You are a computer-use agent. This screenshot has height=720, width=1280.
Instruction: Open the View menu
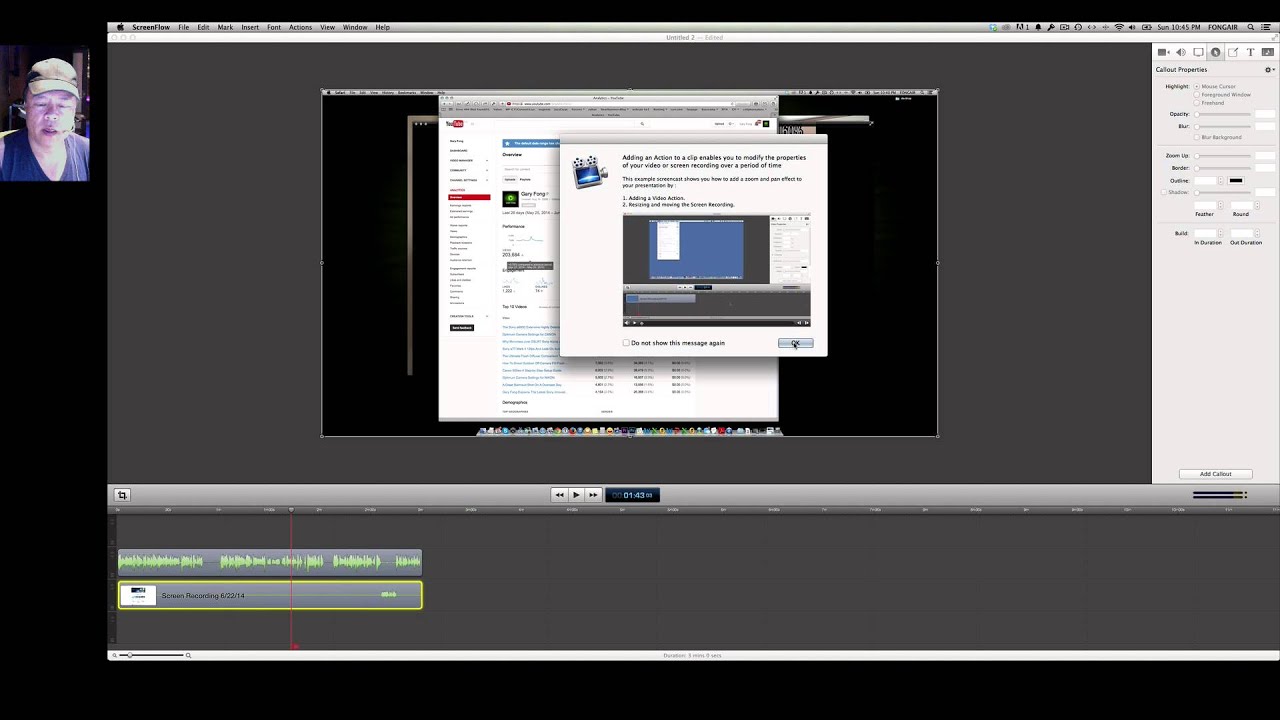coord(327,27)
